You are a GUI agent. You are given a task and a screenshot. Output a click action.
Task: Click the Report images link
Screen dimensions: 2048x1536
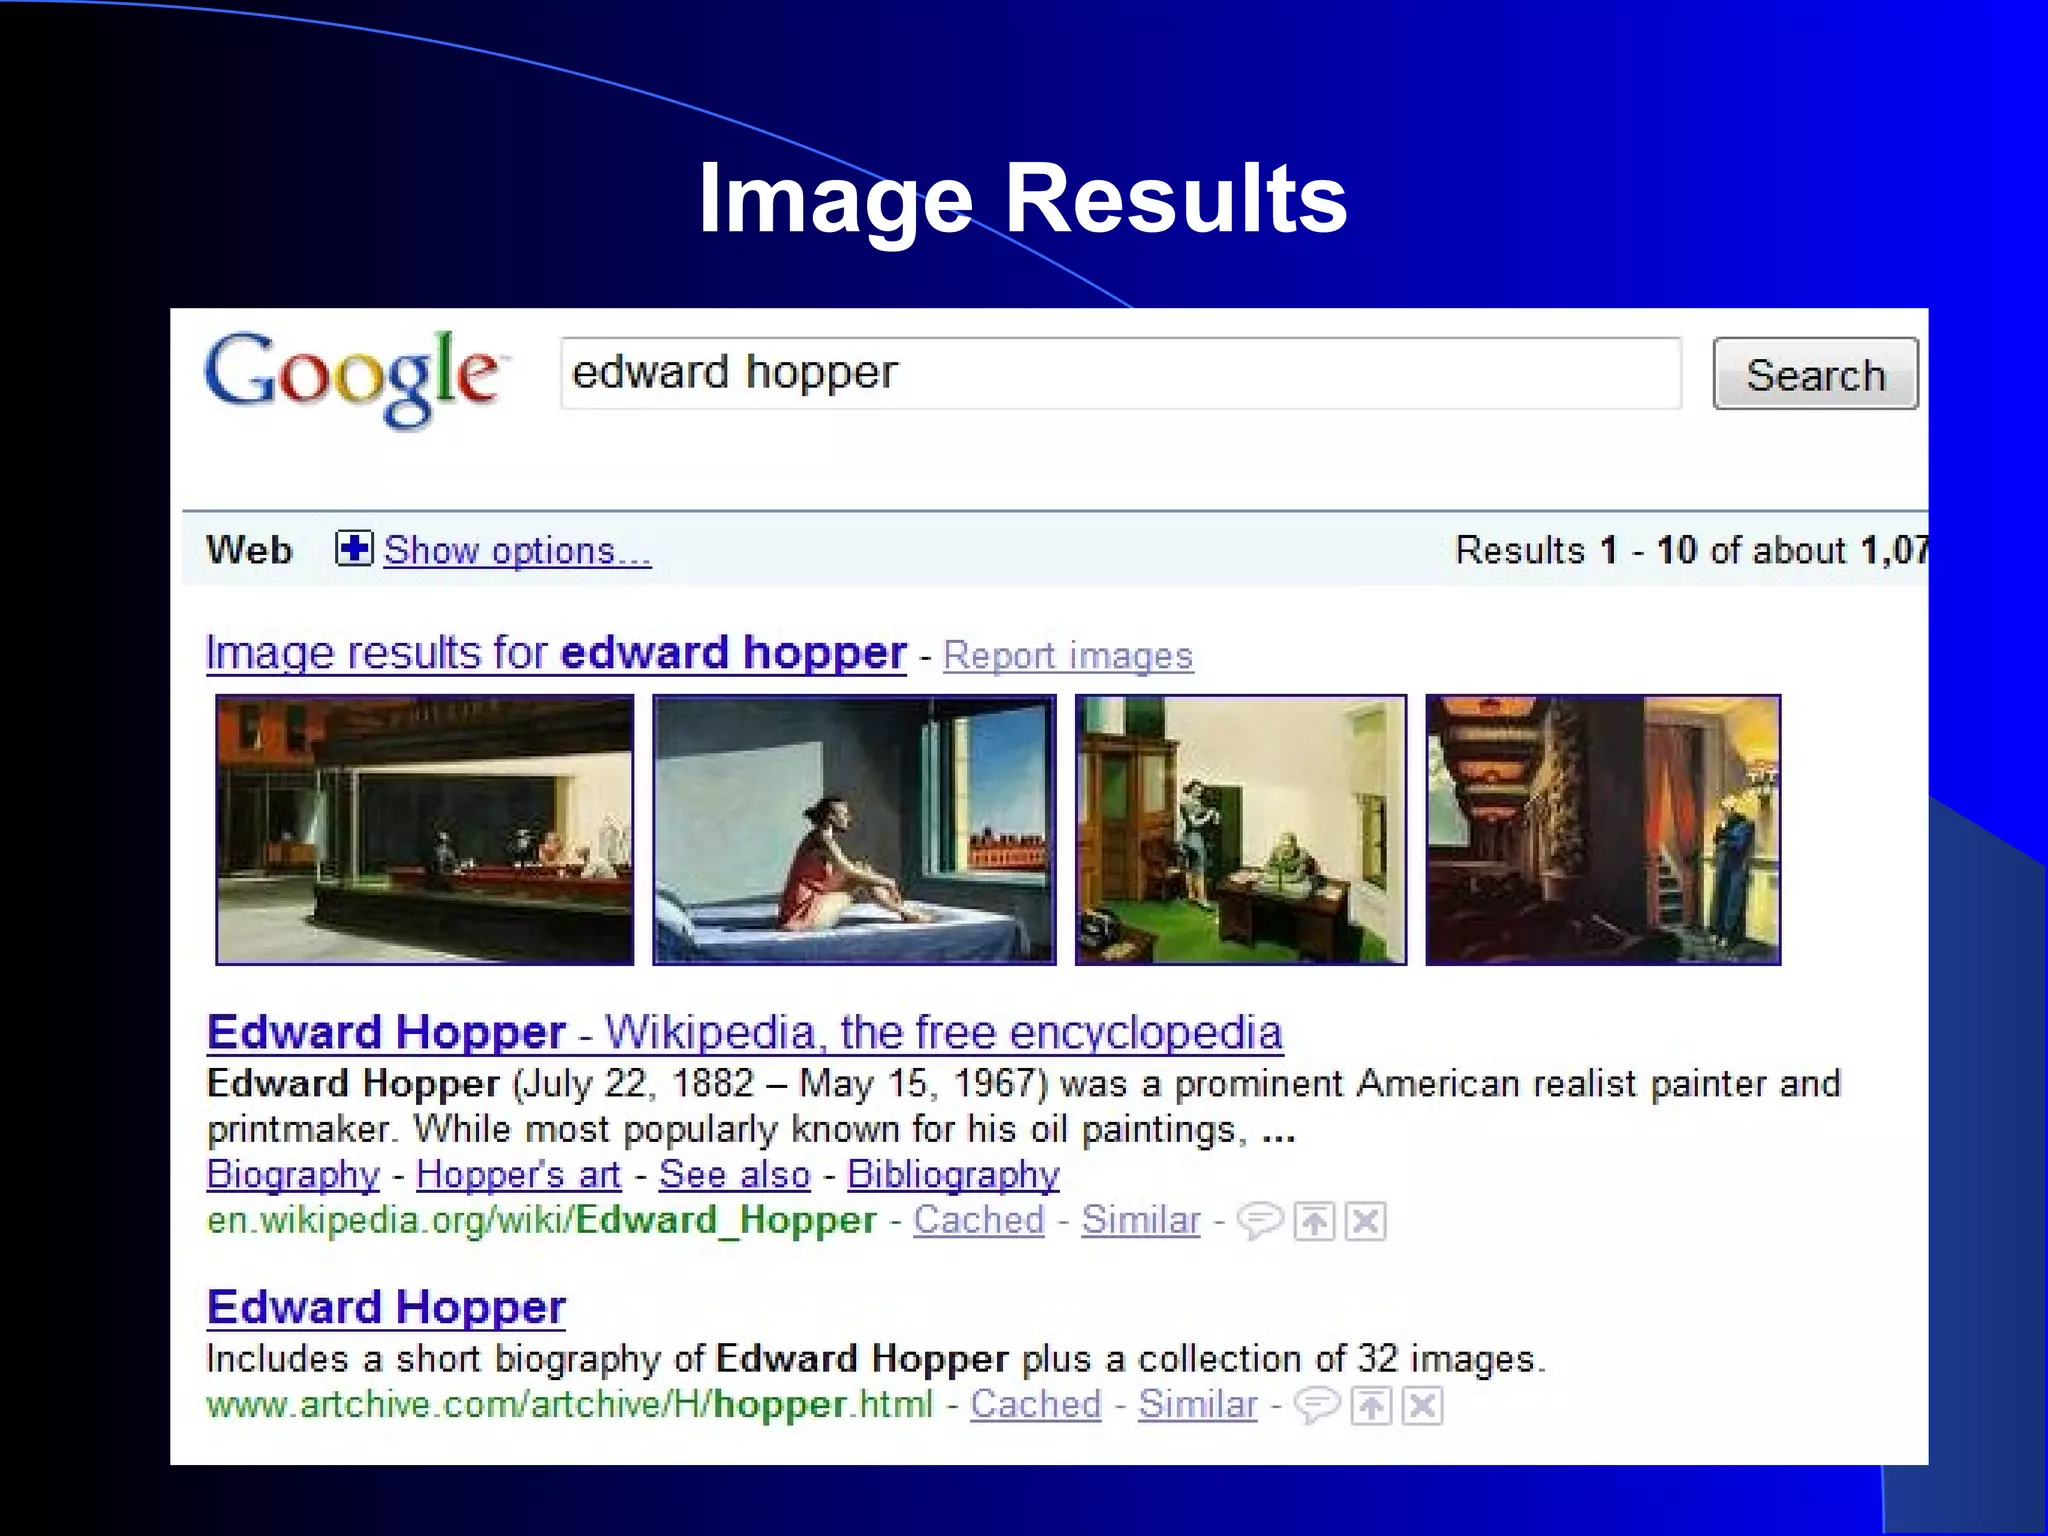(x=1068, y=656)
